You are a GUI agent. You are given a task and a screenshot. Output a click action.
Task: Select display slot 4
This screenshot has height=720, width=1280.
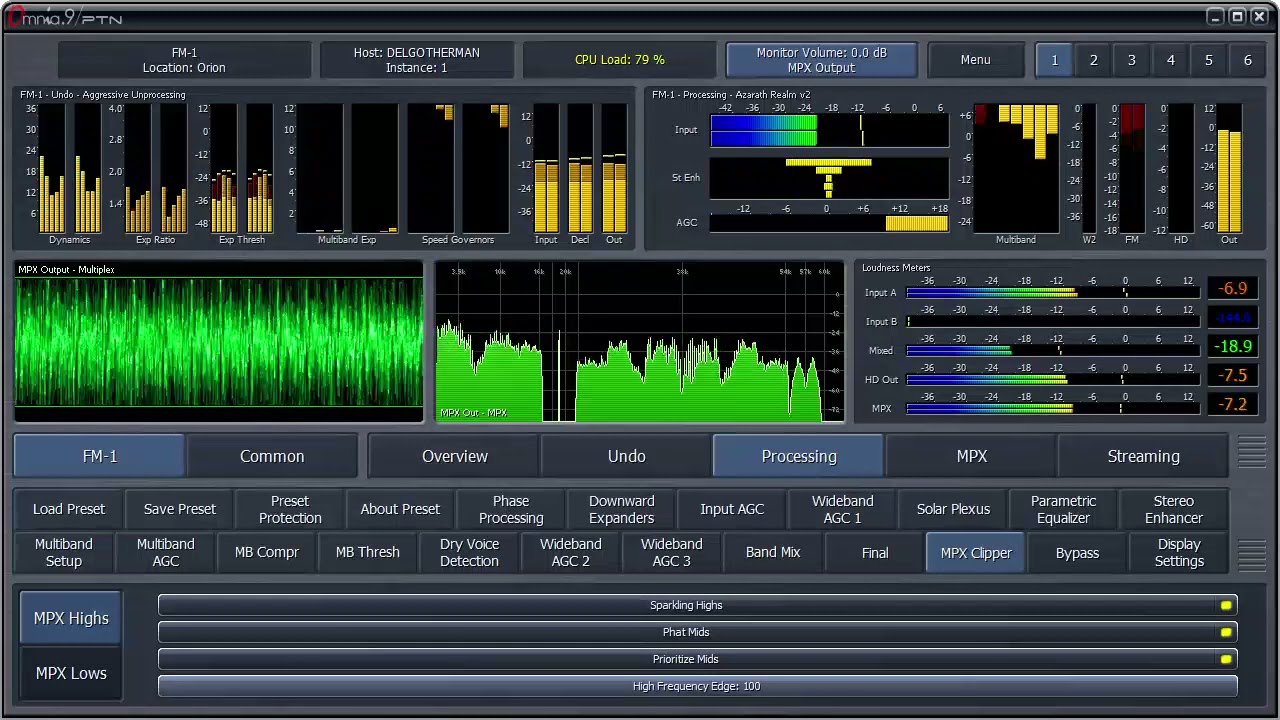click(x=1170, y=60)
